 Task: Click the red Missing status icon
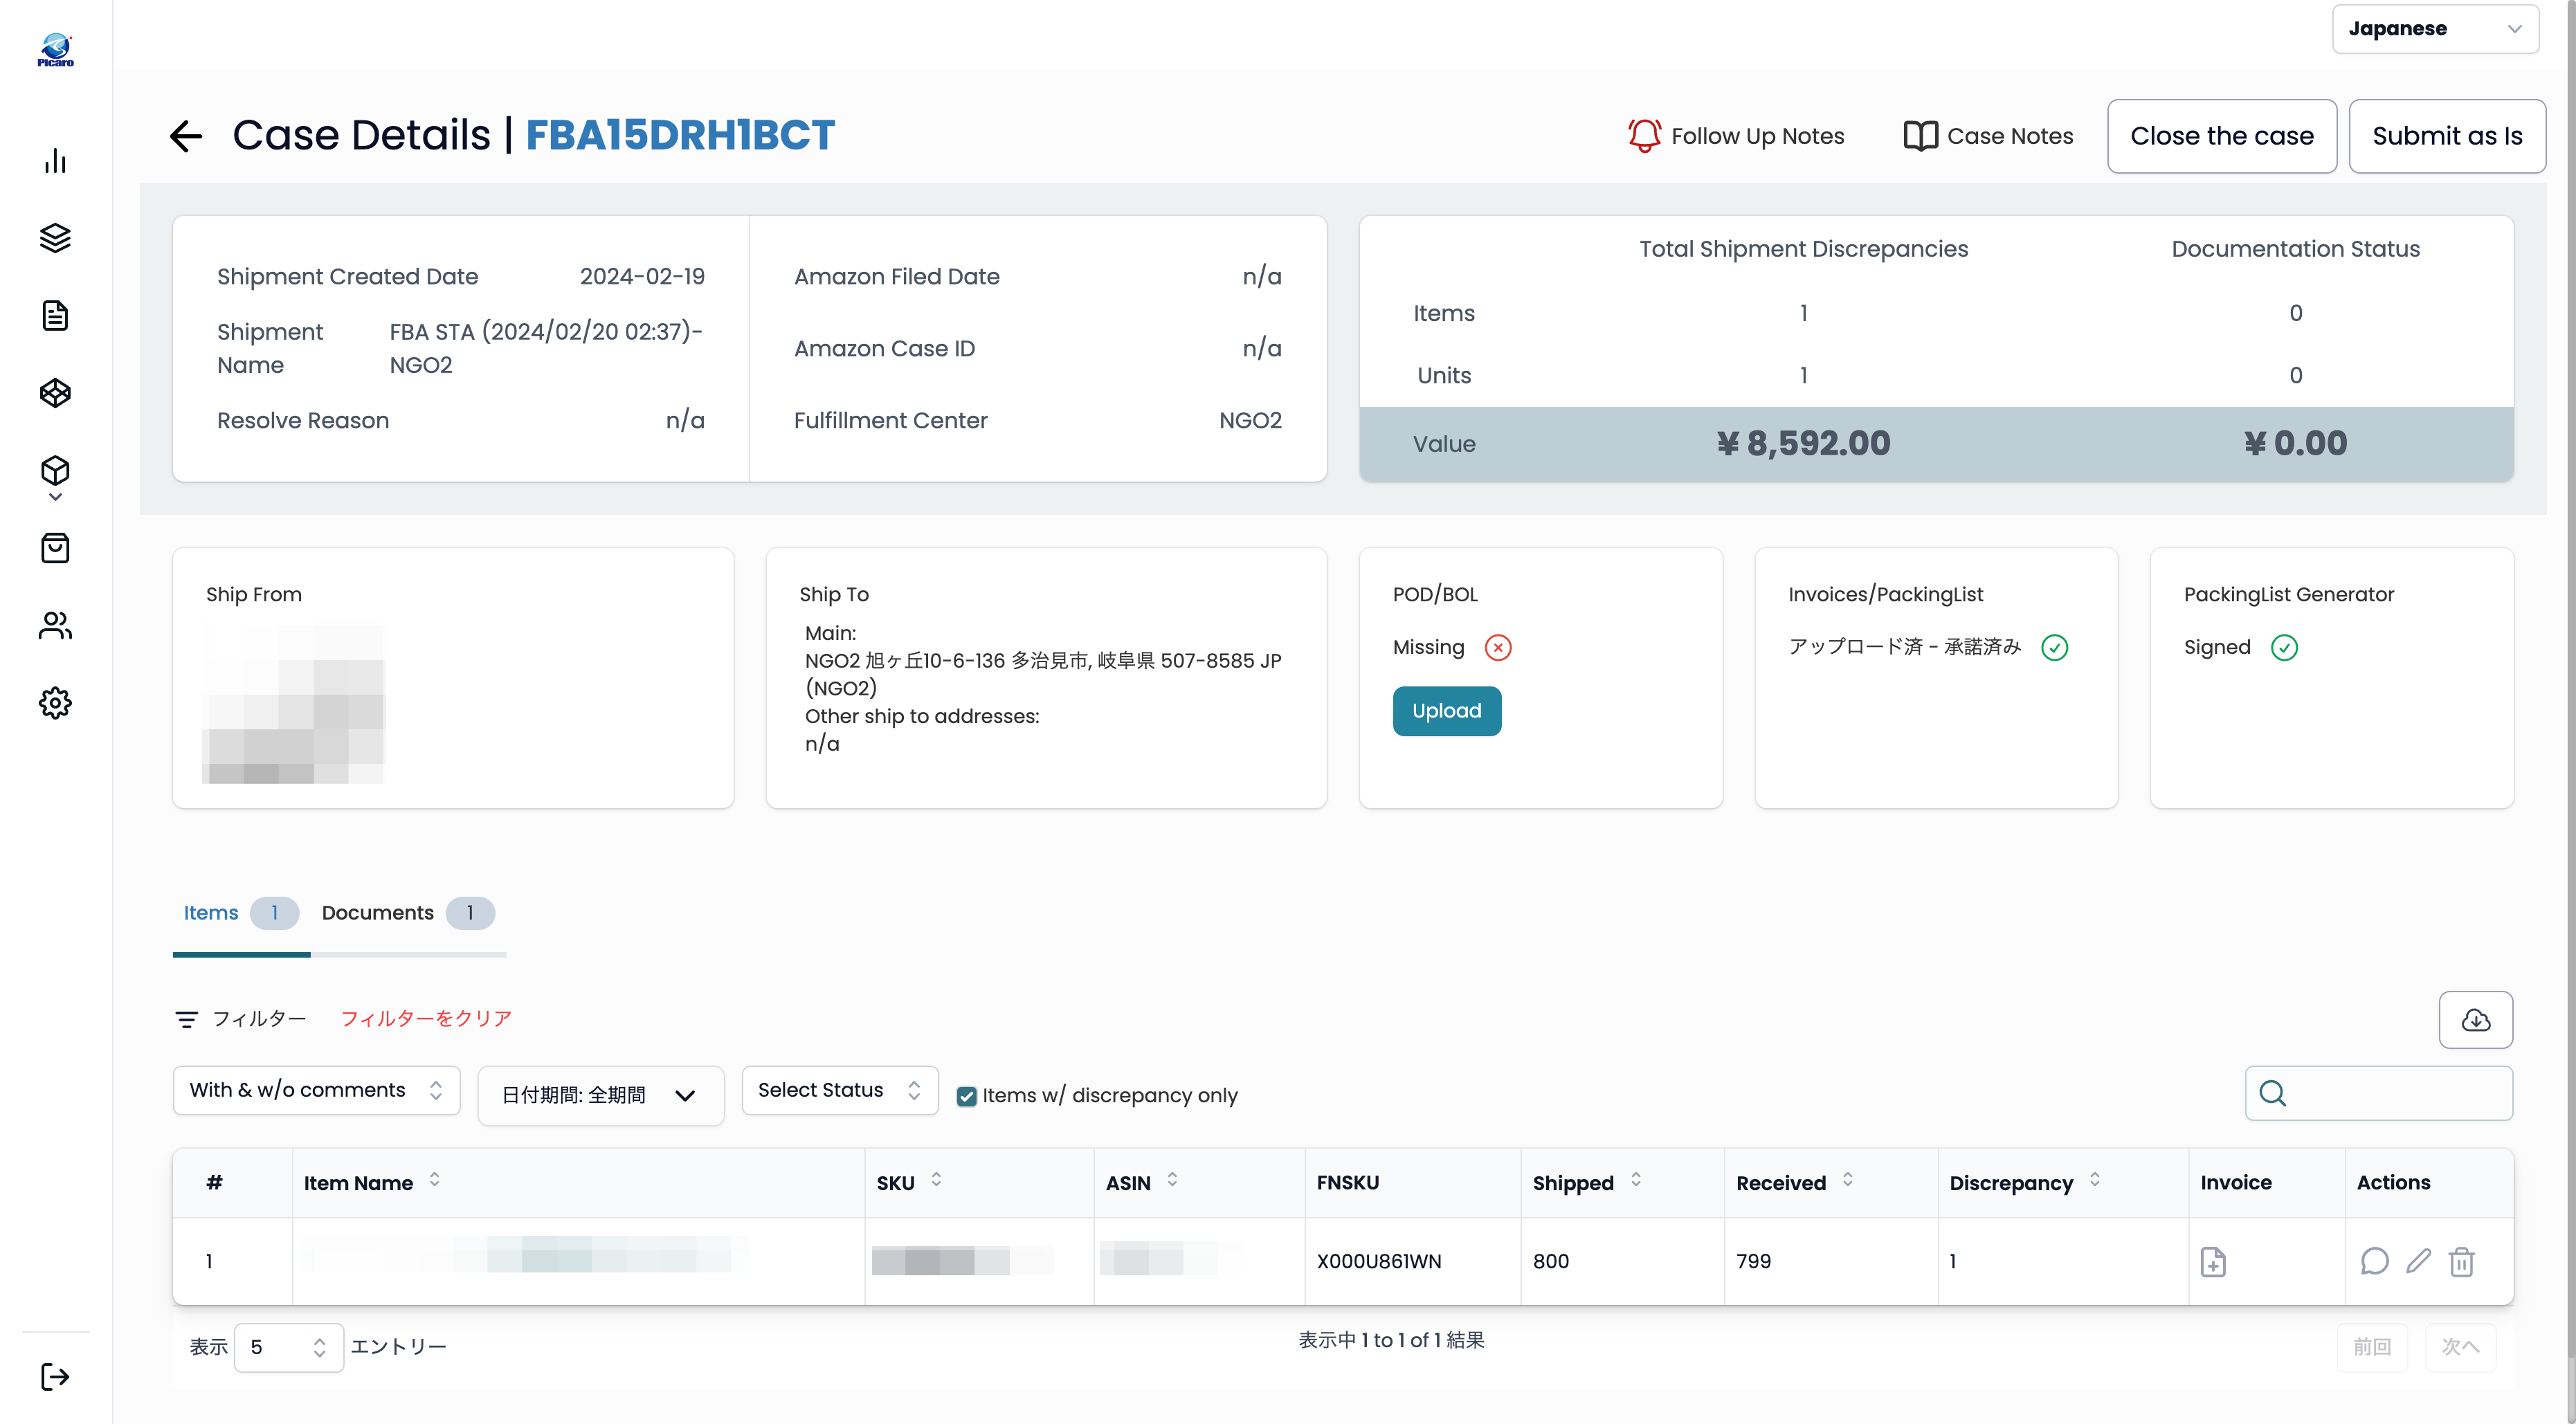1498,648
